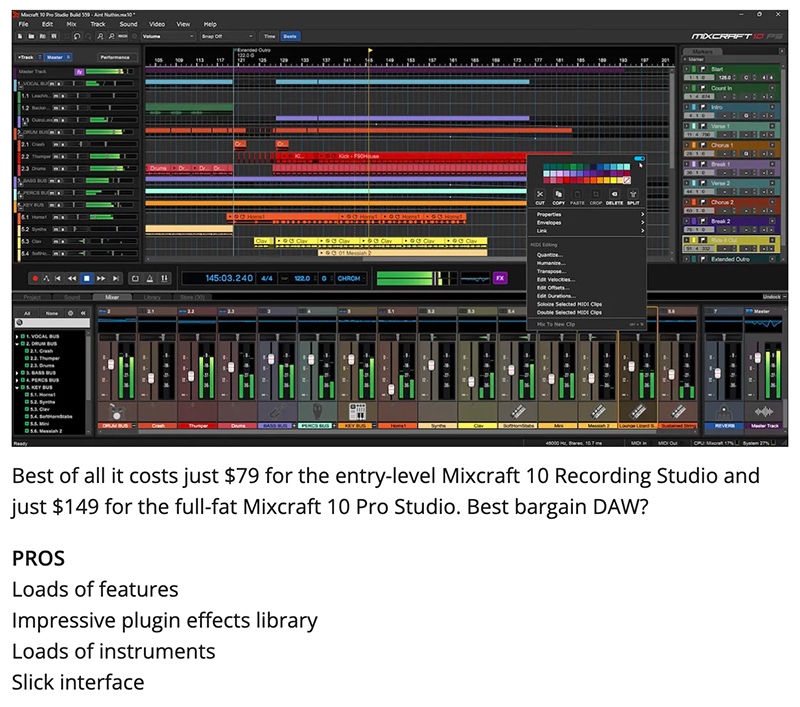Image resolution: width=800 pixels, height=707 pixels.
Task: Click the zoom out magnifier icon
Action: [x=111, y=36]
